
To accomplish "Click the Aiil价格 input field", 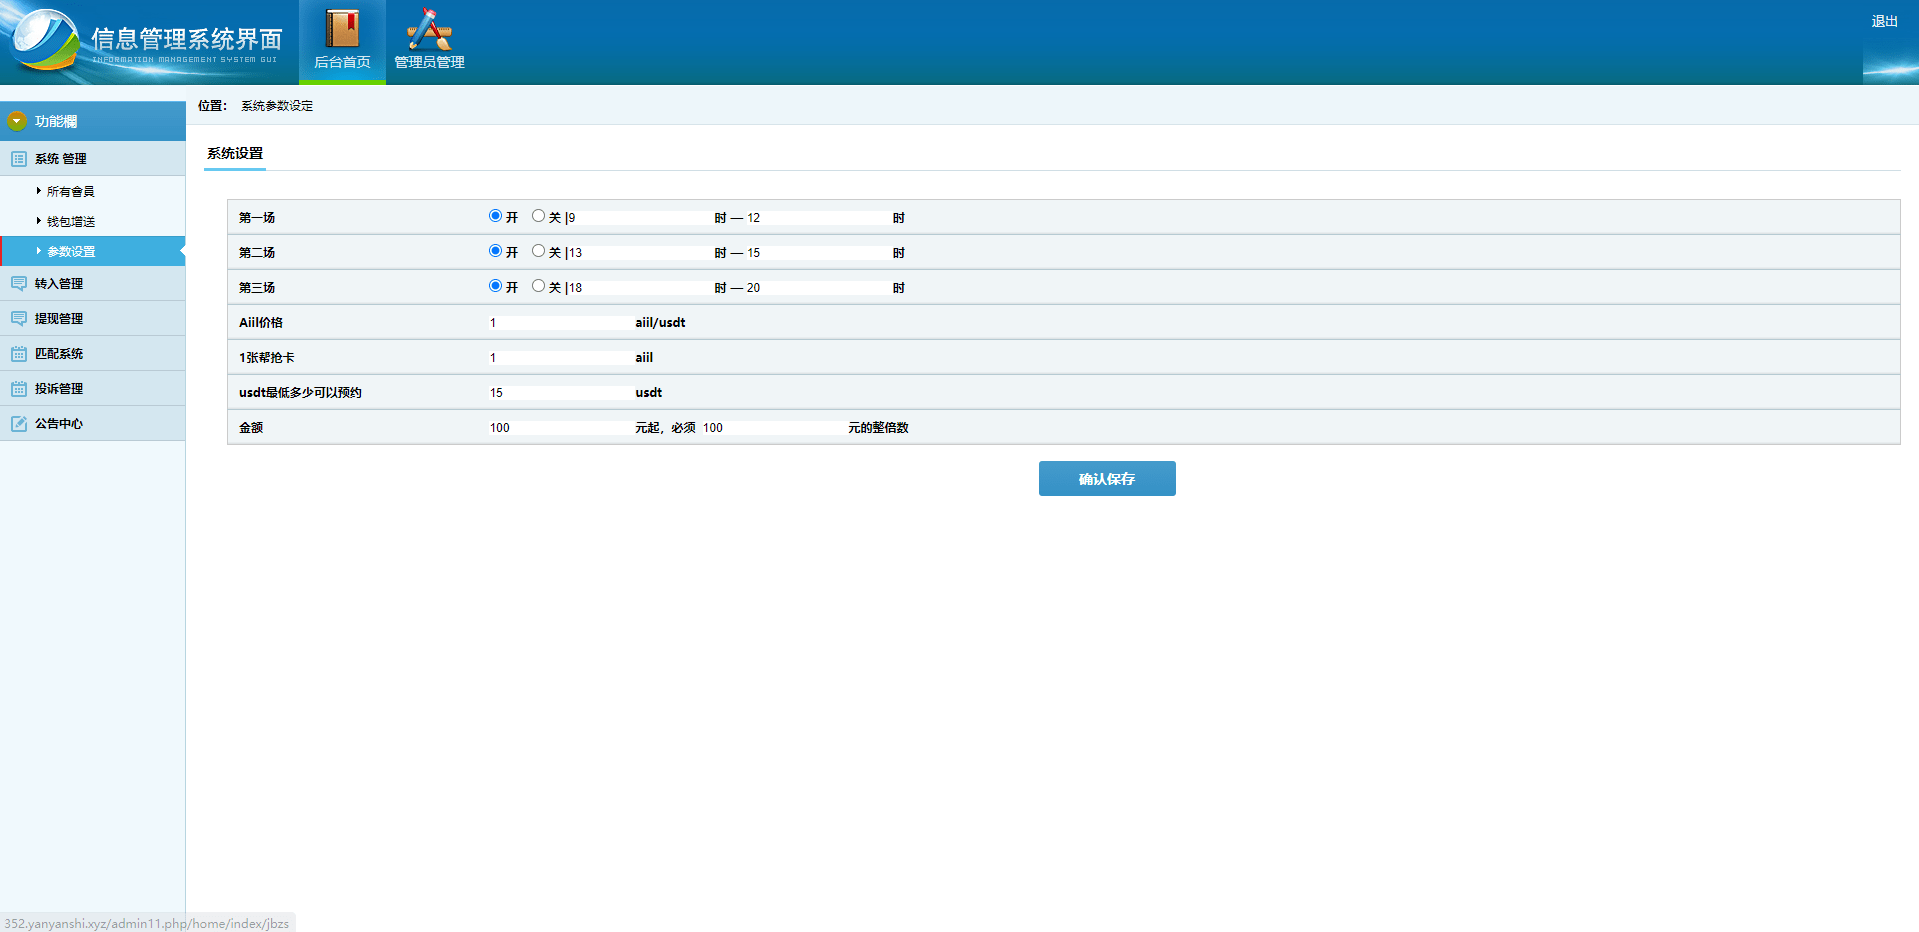I will coord(558,323).
